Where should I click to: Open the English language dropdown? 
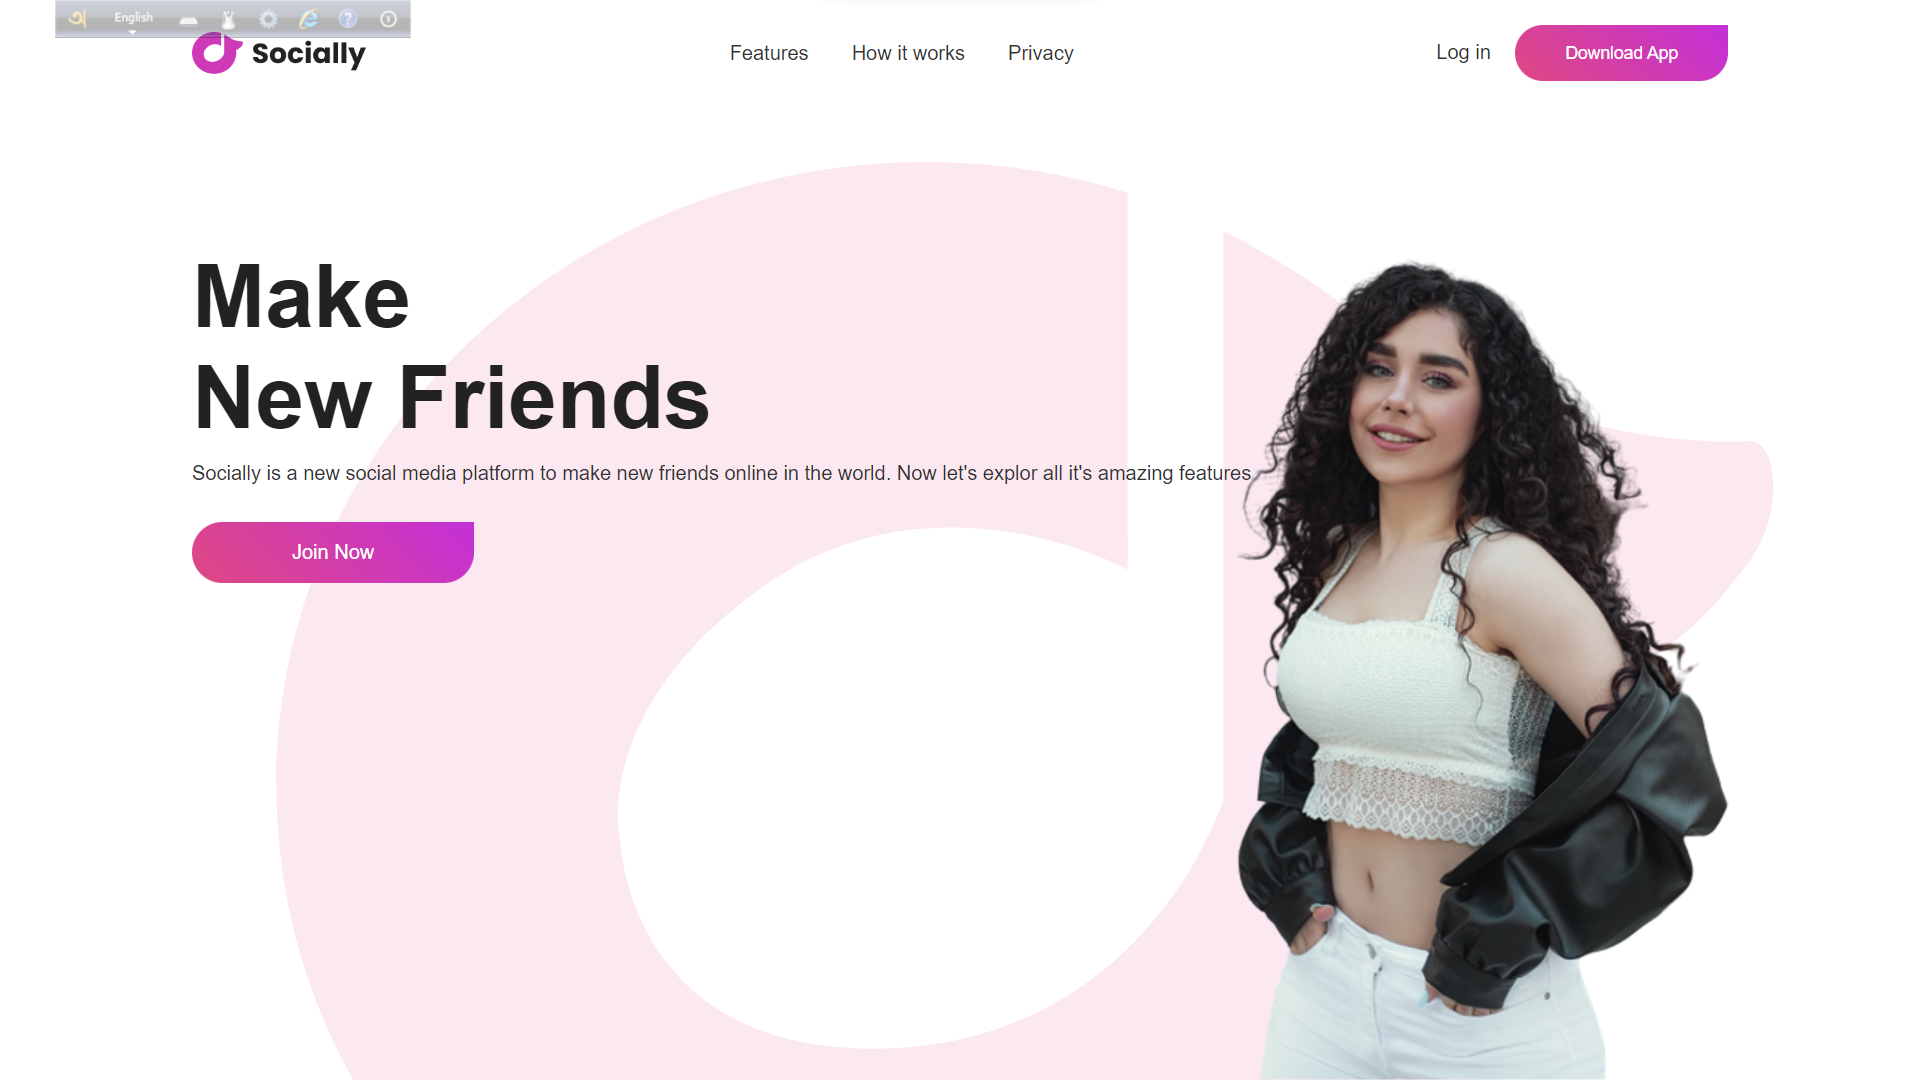133,18
